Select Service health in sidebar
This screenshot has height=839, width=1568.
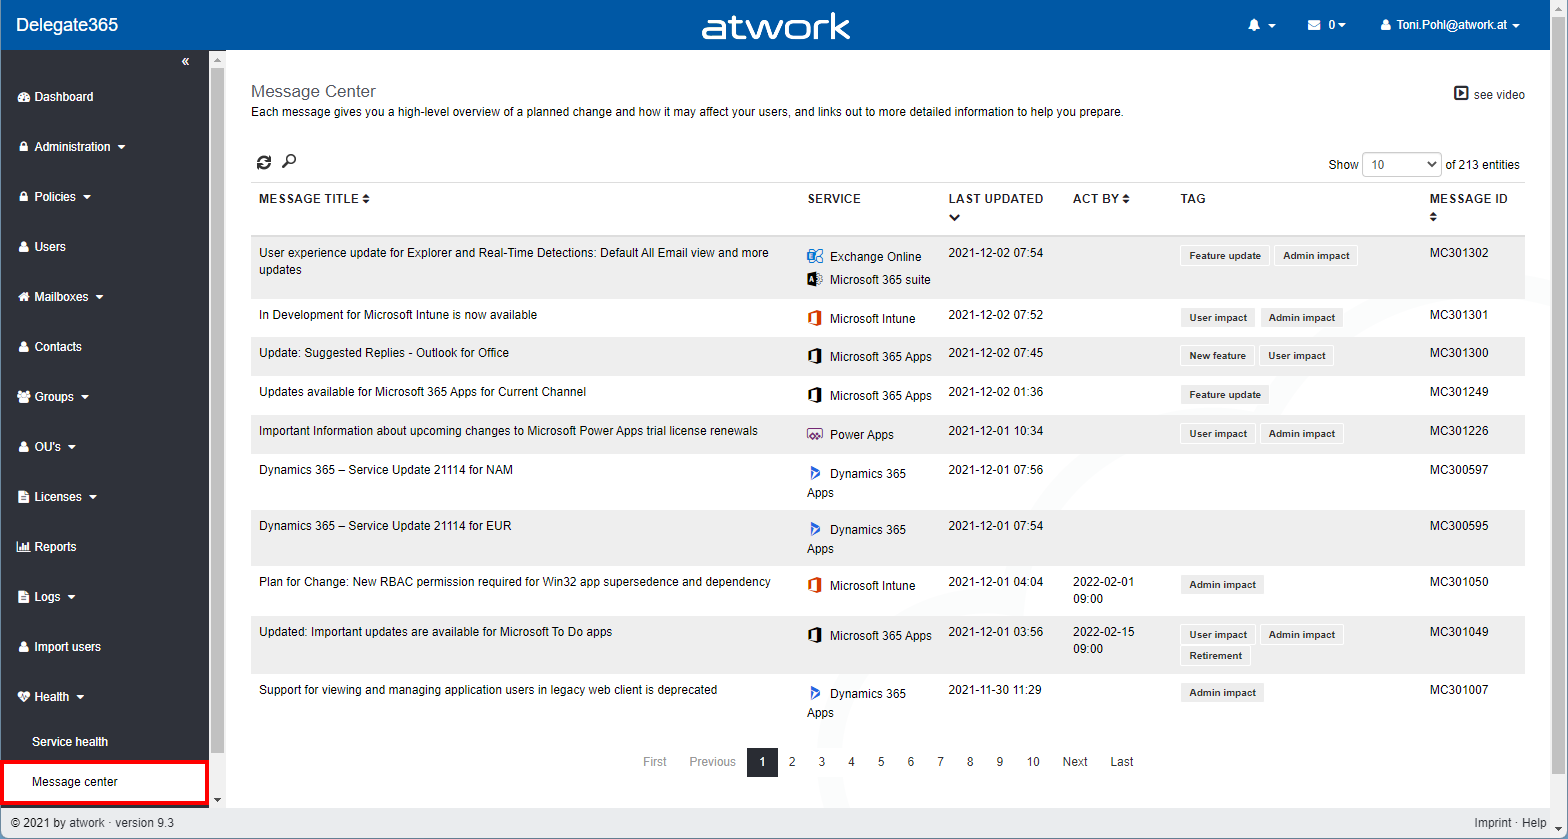click(x=70, y=742)
